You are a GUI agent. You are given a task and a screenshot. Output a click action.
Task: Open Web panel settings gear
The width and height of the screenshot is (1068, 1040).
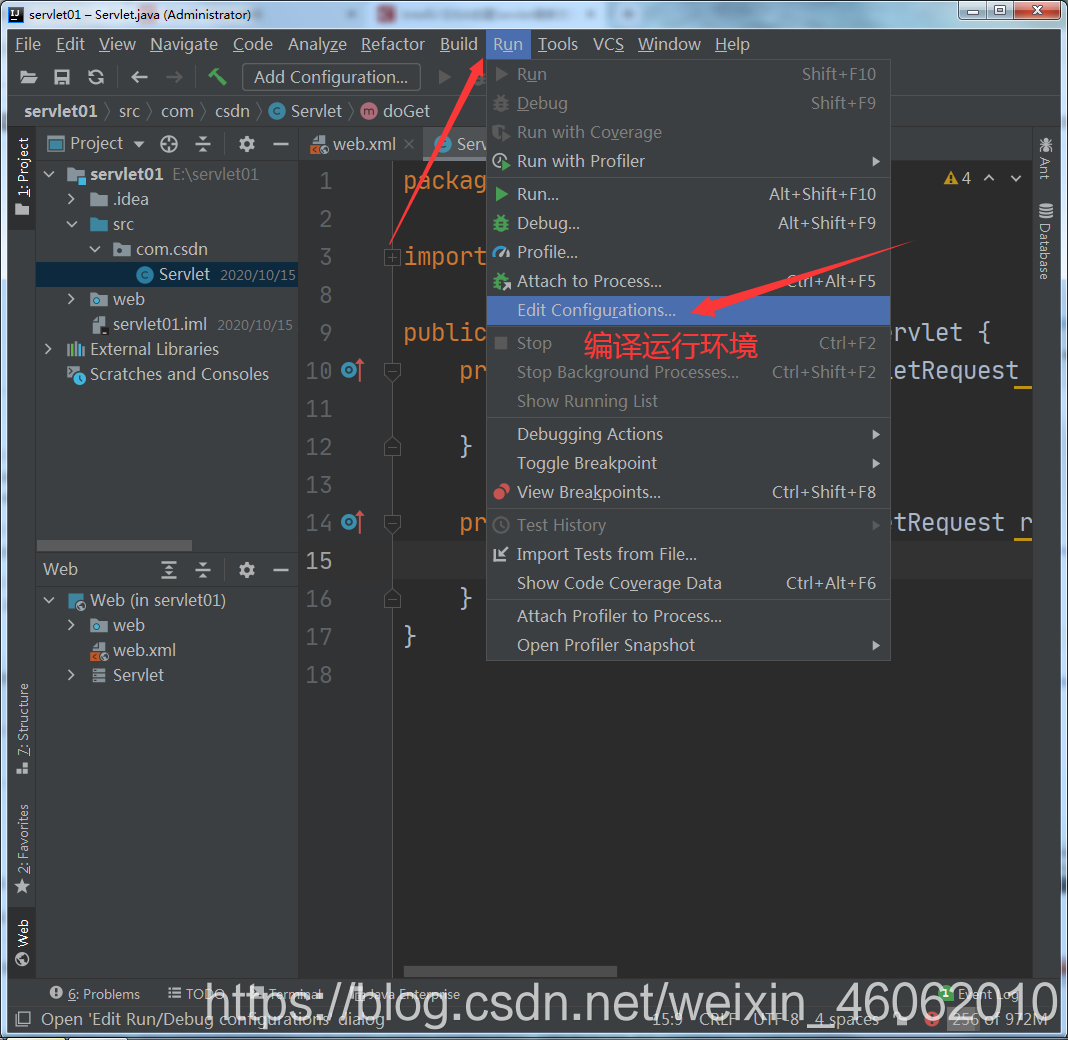click(247, 569)
